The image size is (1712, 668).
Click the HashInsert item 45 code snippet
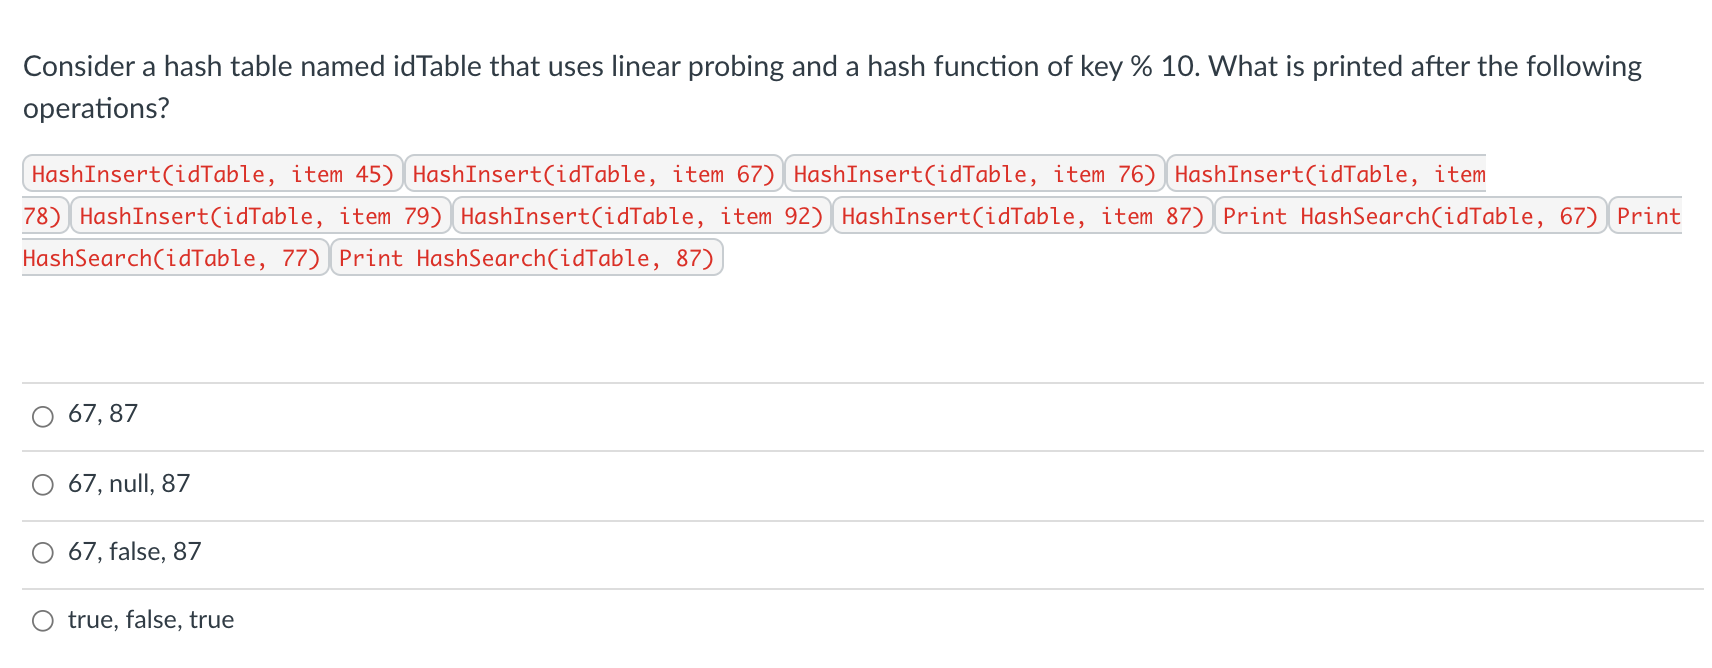click(213, 174)
